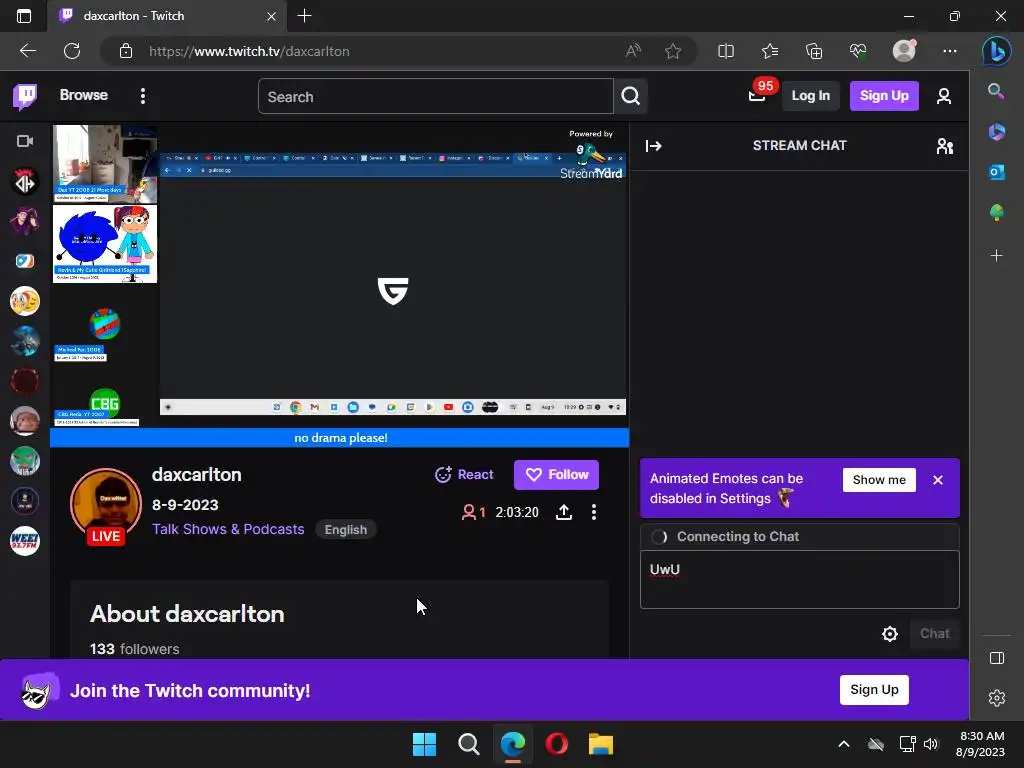Open Edge settings and more menu

tap(950, 51)
